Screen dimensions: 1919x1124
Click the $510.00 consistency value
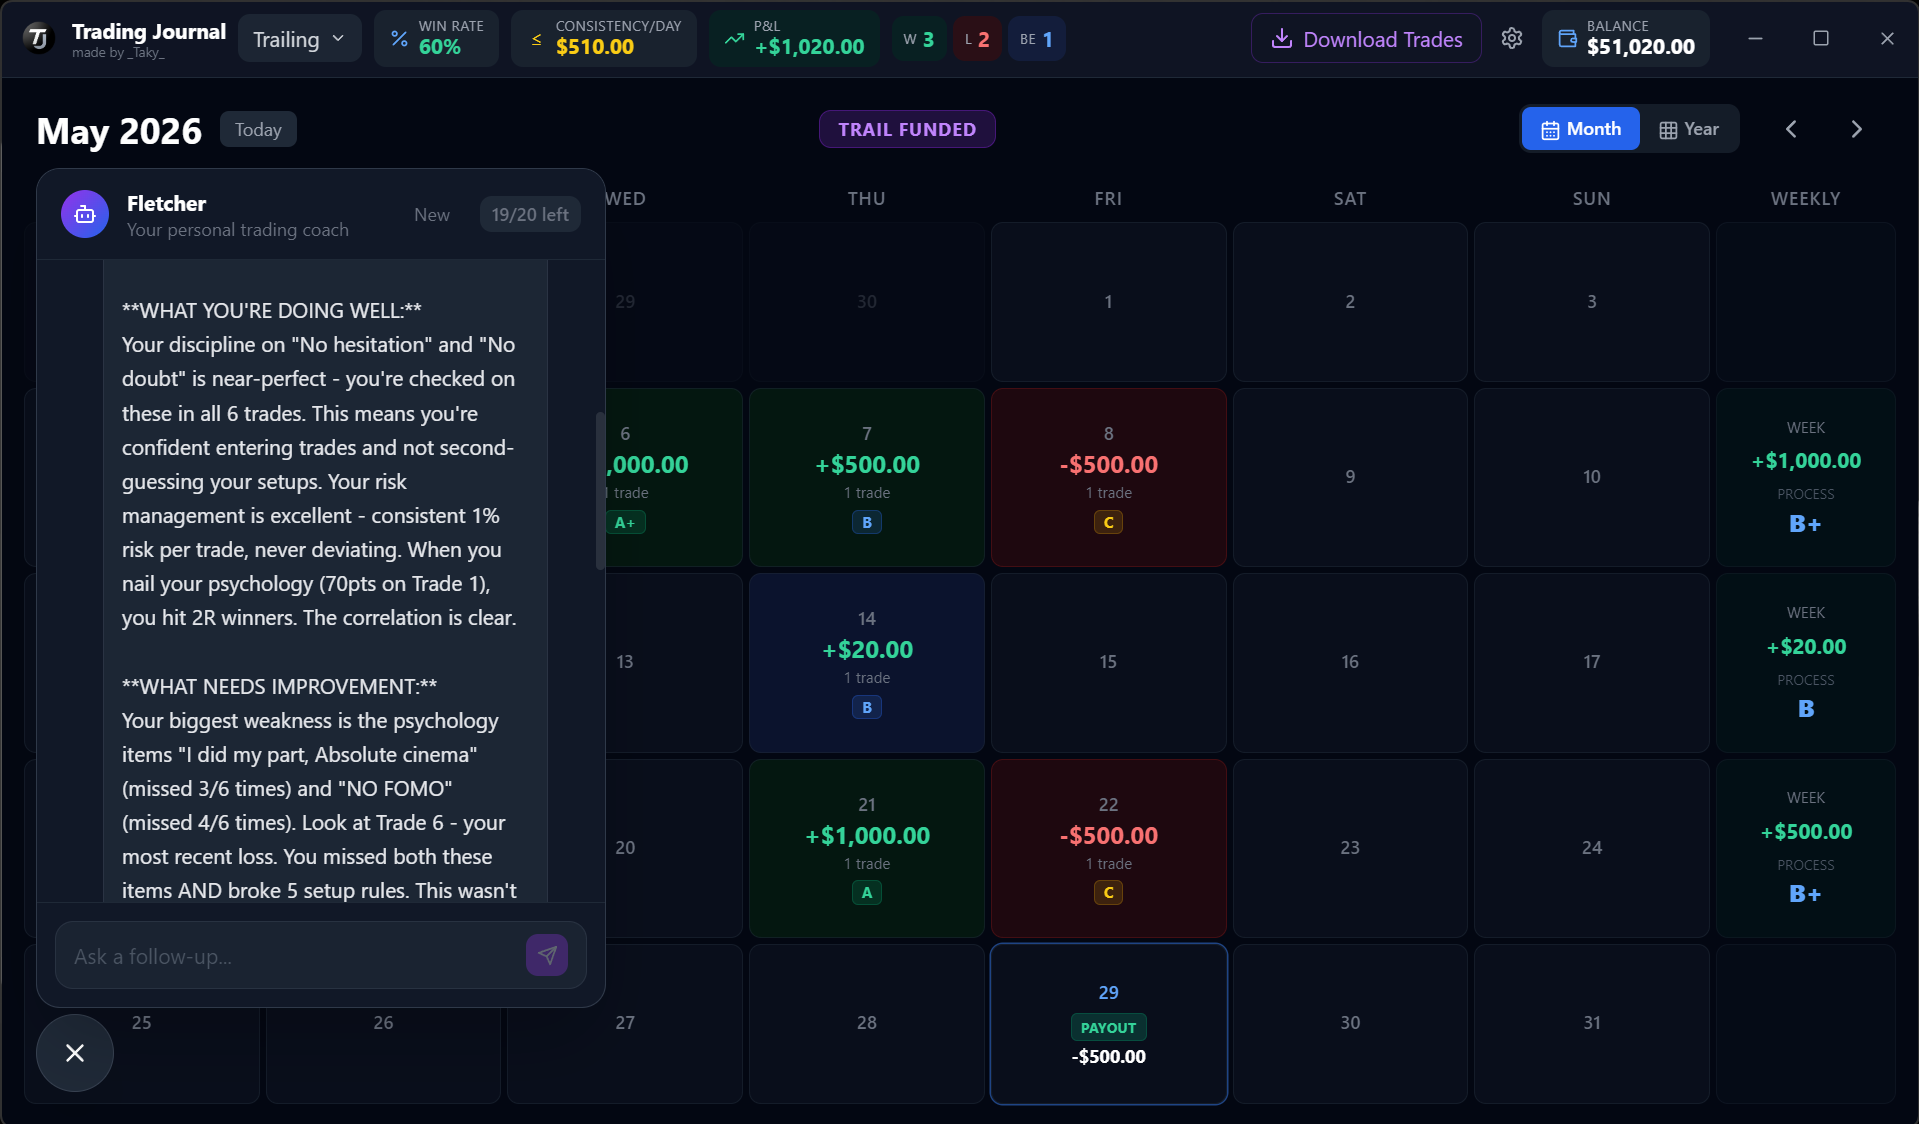coord(595,47)
